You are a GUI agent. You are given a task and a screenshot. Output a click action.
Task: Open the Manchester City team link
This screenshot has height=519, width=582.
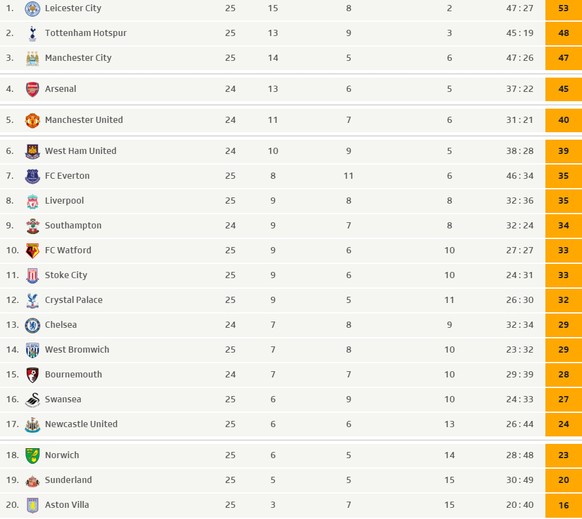tap(78, 58)
